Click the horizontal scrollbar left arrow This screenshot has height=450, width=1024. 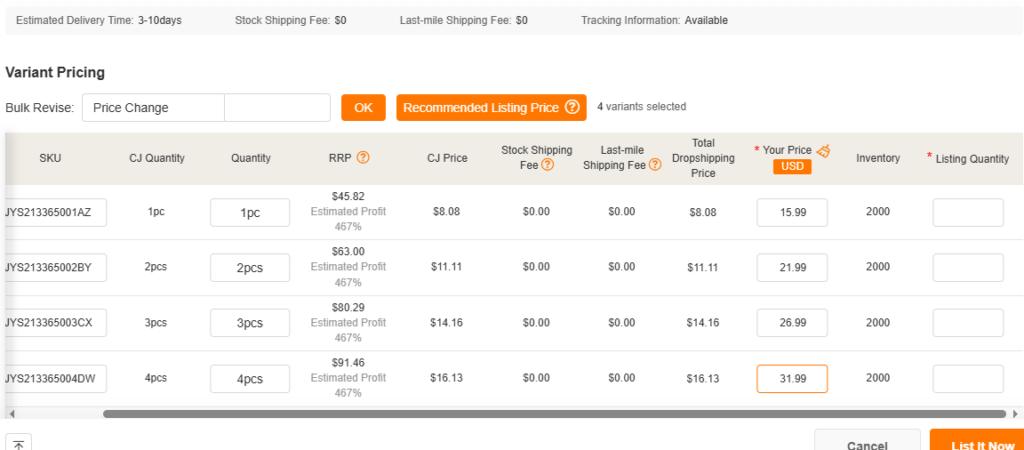11,413
